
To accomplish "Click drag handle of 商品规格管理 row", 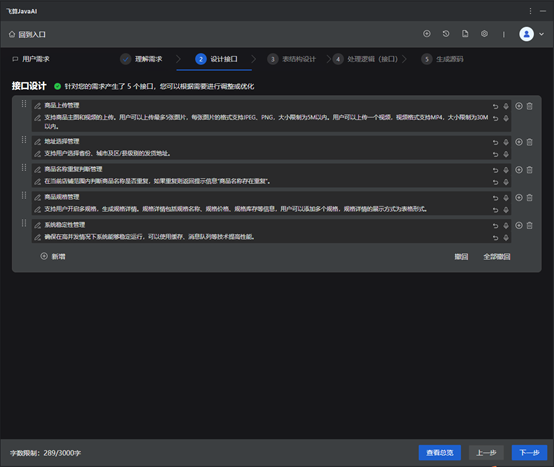I will tap(24, 195).
